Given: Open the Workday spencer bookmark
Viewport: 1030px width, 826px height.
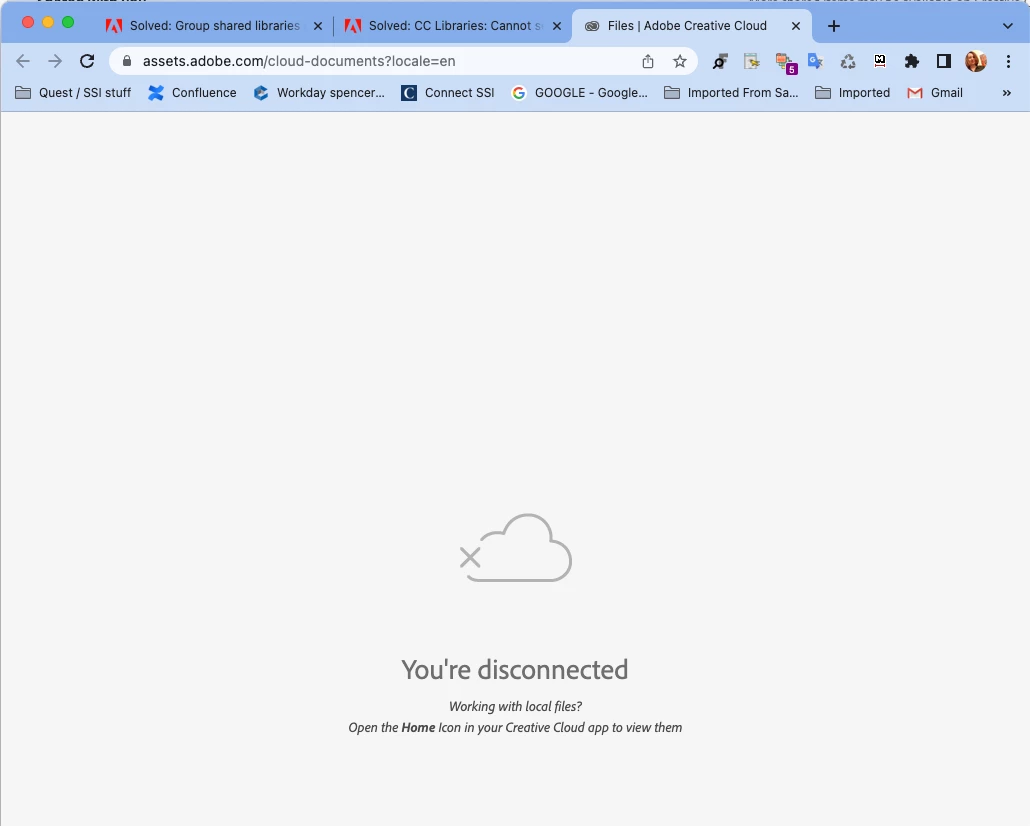Looking at the screenshot, I should click(x=319, y=93).
